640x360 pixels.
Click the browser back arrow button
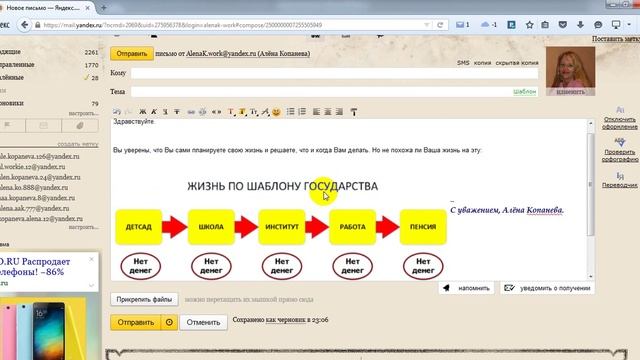[24, 25]
